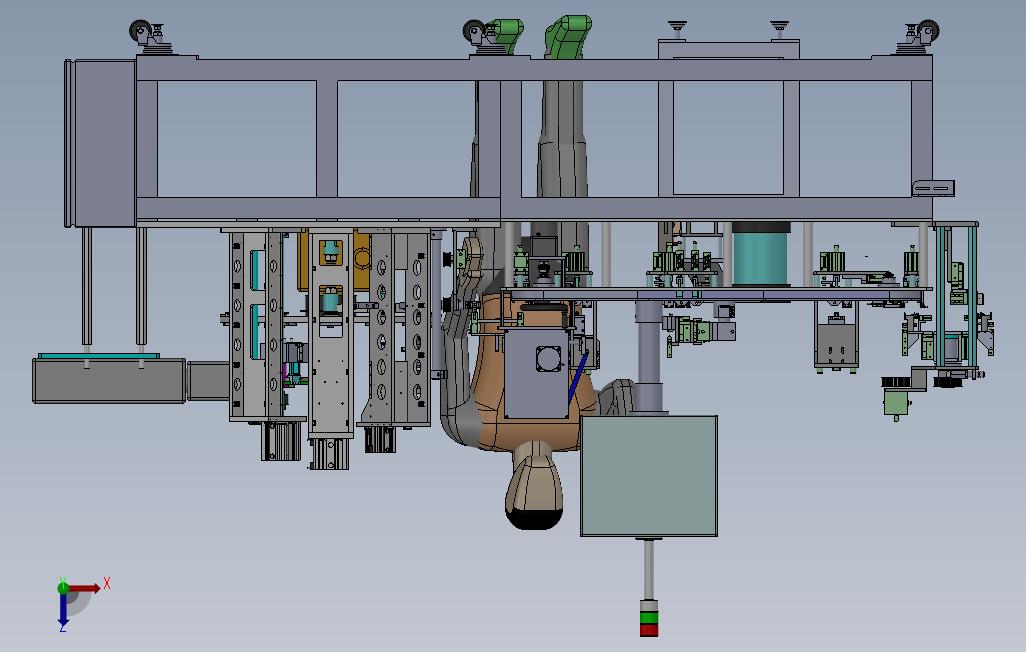The width and height of the screenshot is (1026, 652).
Task: Select the green segment of the stack light
Action: pyautogui.click(x=648, y=617)
